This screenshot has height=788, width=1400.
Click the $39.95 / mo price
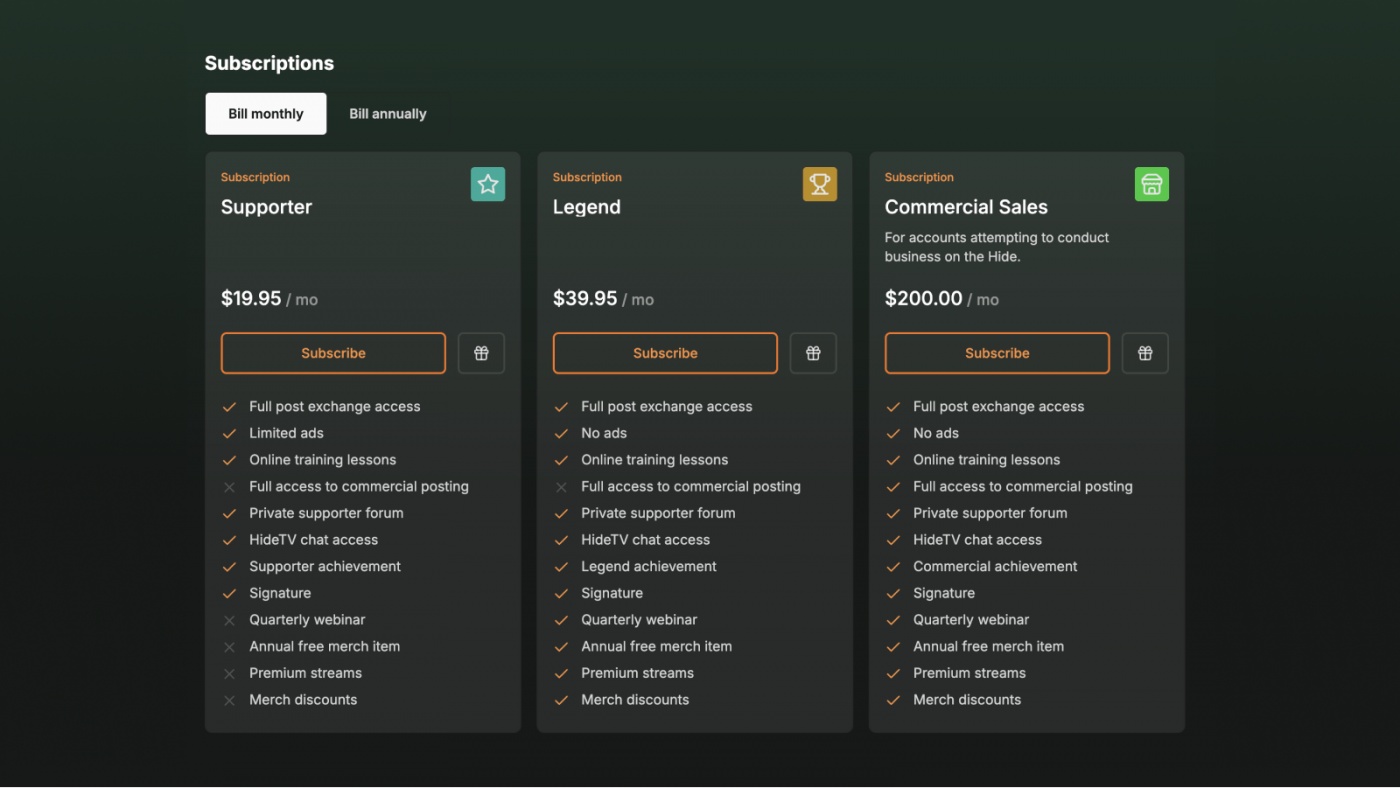(x=603, y=299)
